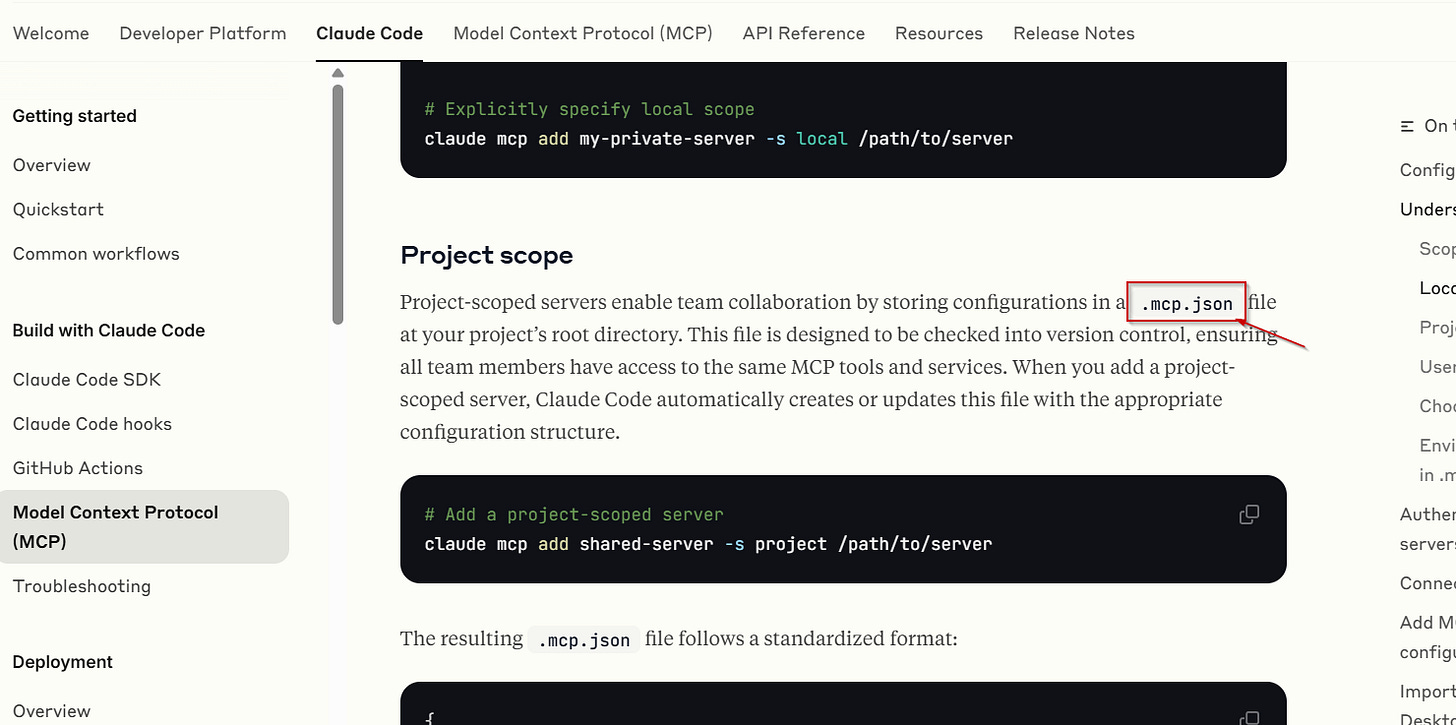This screenshot has height=725, width=1456.
Task: Select Model Context Protocol (MCP) sidebar item
Action: (144, 527)
